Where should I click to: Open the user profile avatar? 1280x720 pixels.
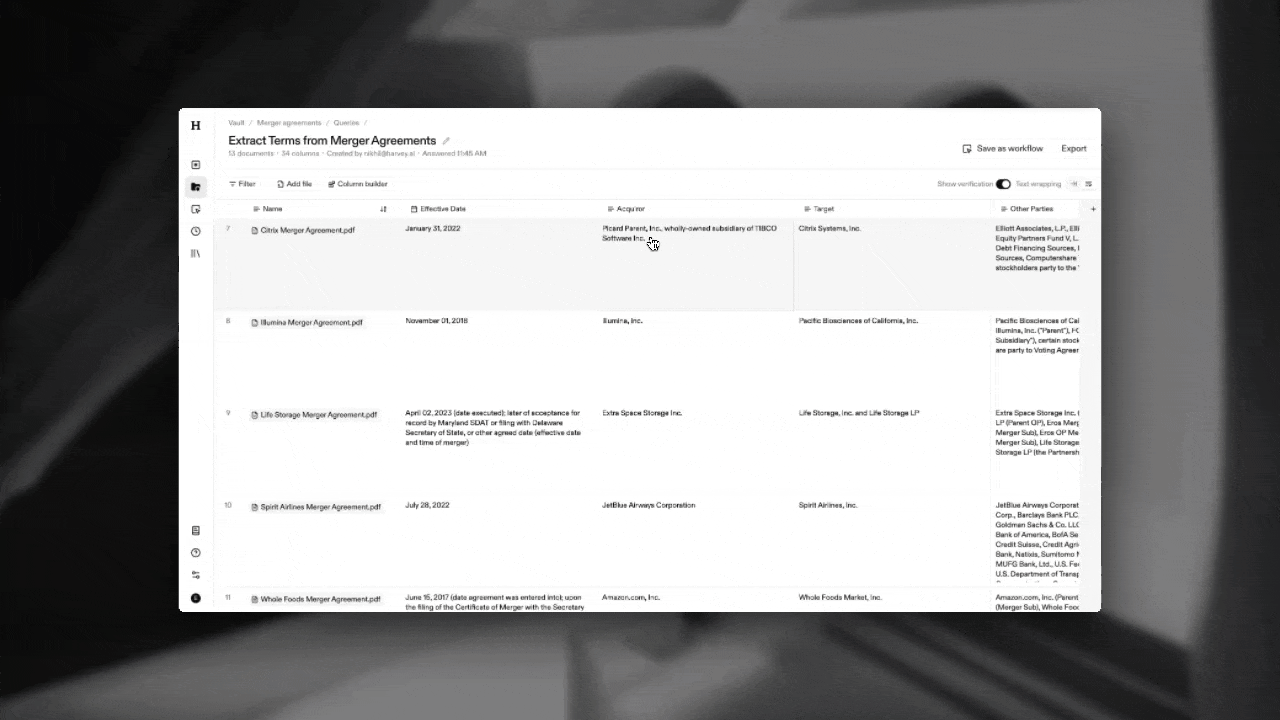[195, 598]
